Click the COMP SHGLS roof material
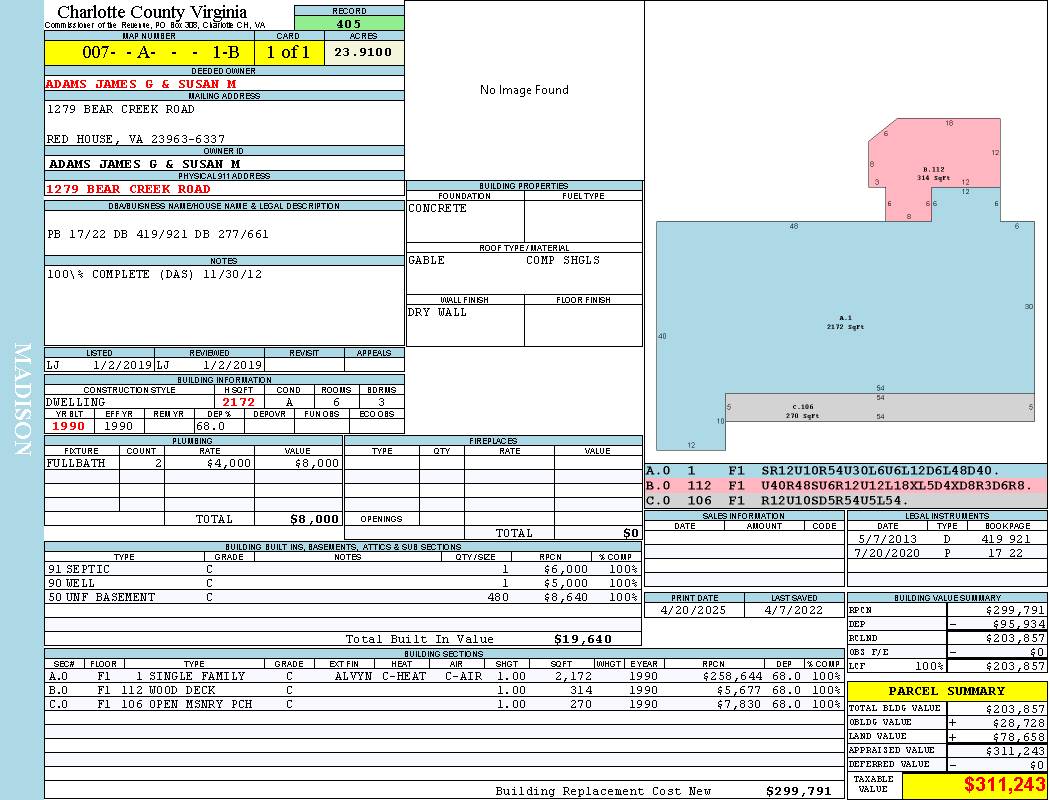This screenshot has height=800, width=1050. pos(563,260)
